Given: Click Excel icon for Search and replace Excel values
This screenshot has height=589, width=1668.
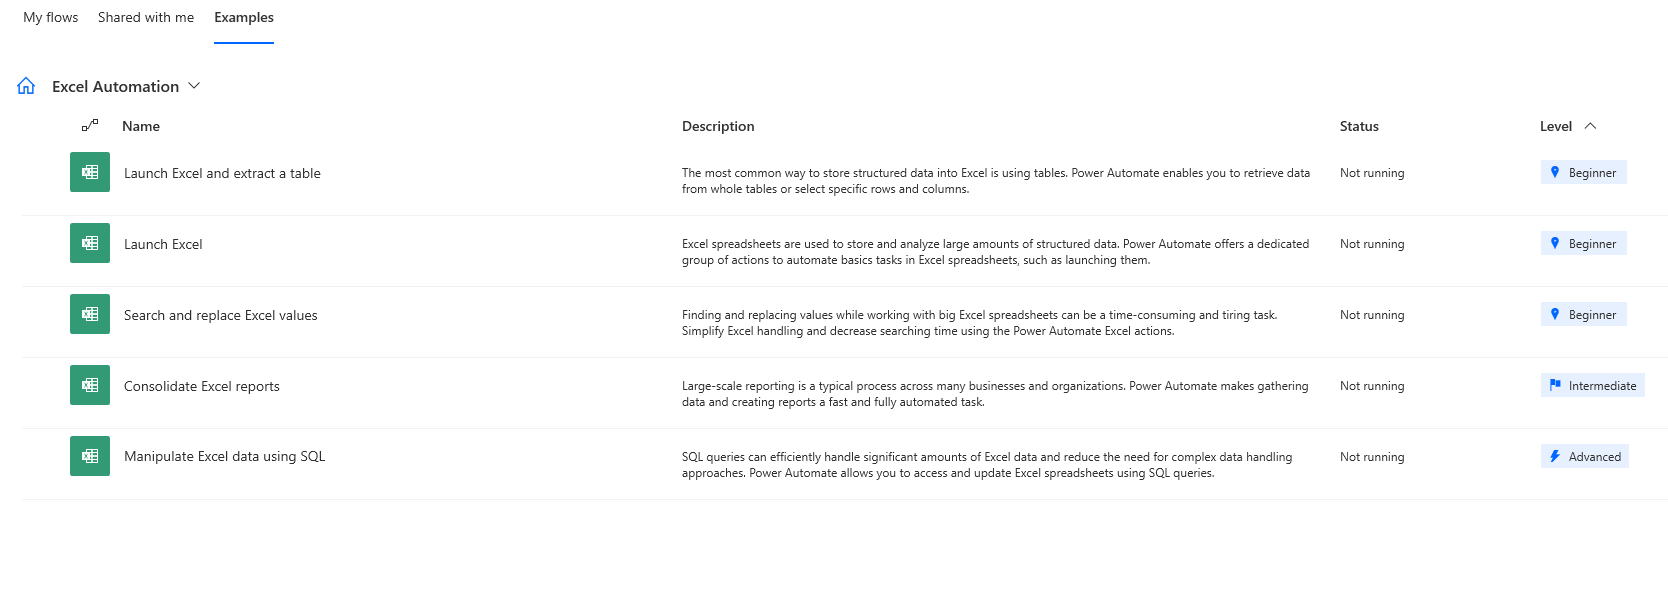Looking at the screenshot, I should tap(90, 314).
